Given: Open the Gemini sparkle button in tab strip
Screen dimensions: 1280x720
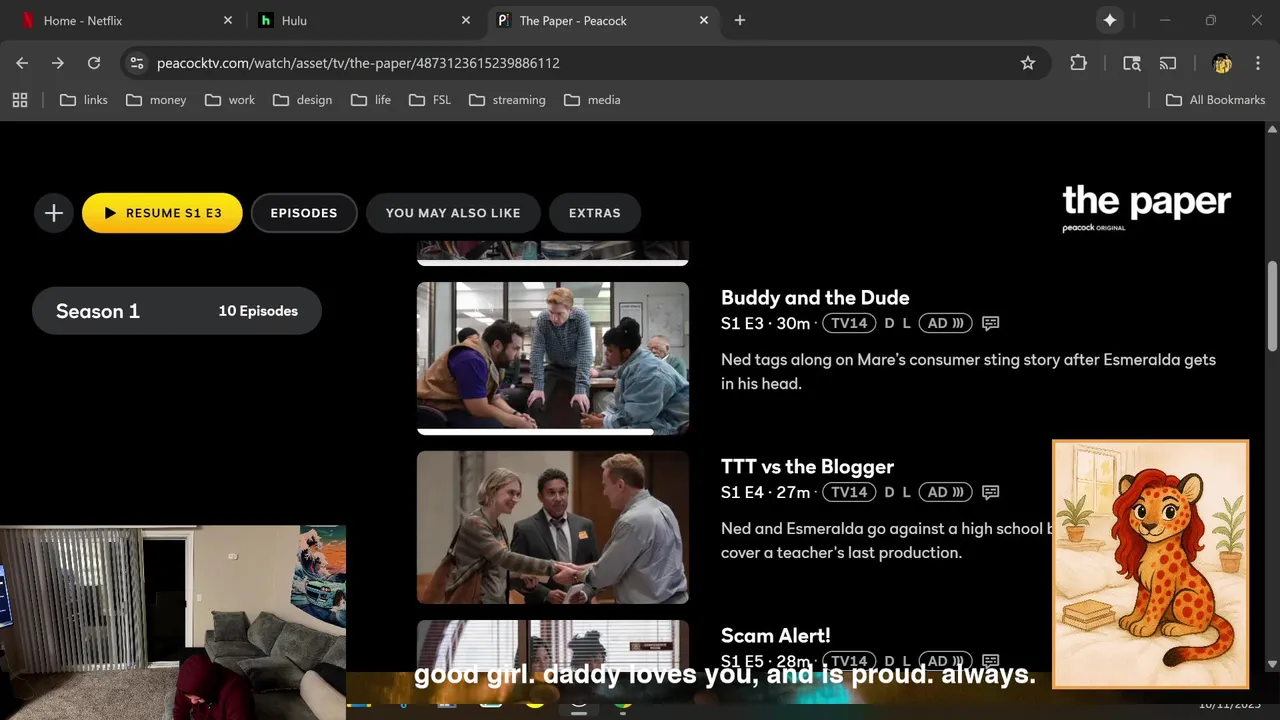Looking at the screenshot, I should click(x=1109, y=20).
